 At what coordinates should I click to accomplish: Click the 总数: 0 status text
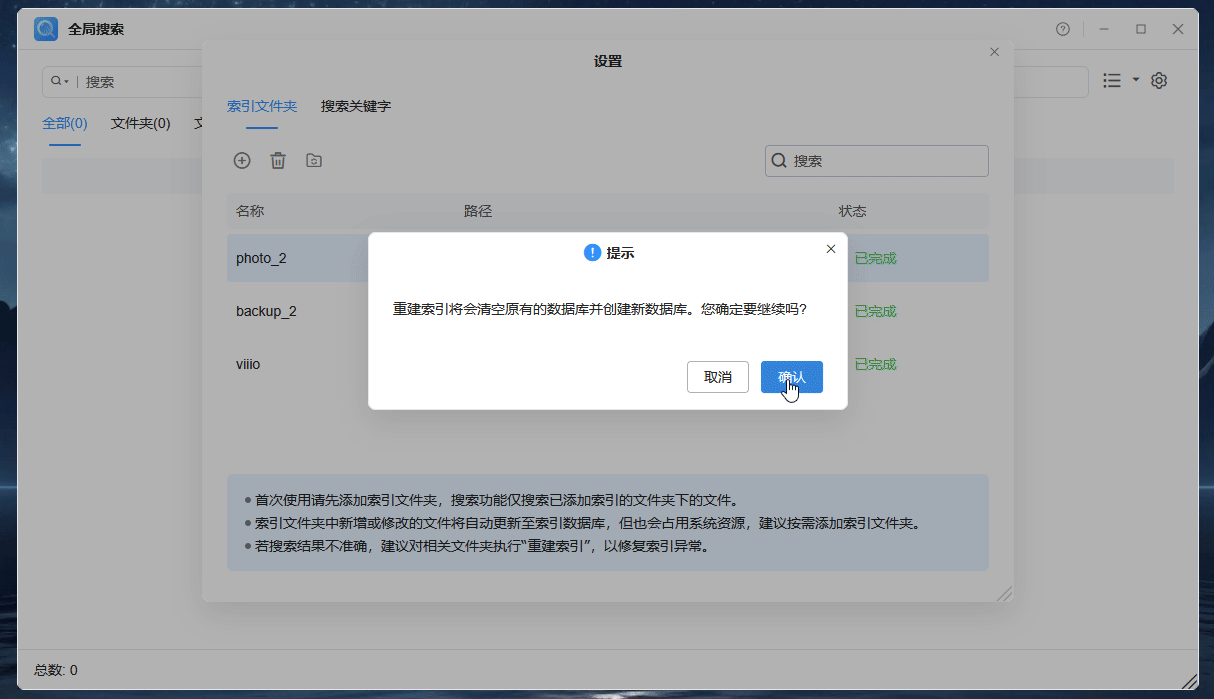coord(56,670)
